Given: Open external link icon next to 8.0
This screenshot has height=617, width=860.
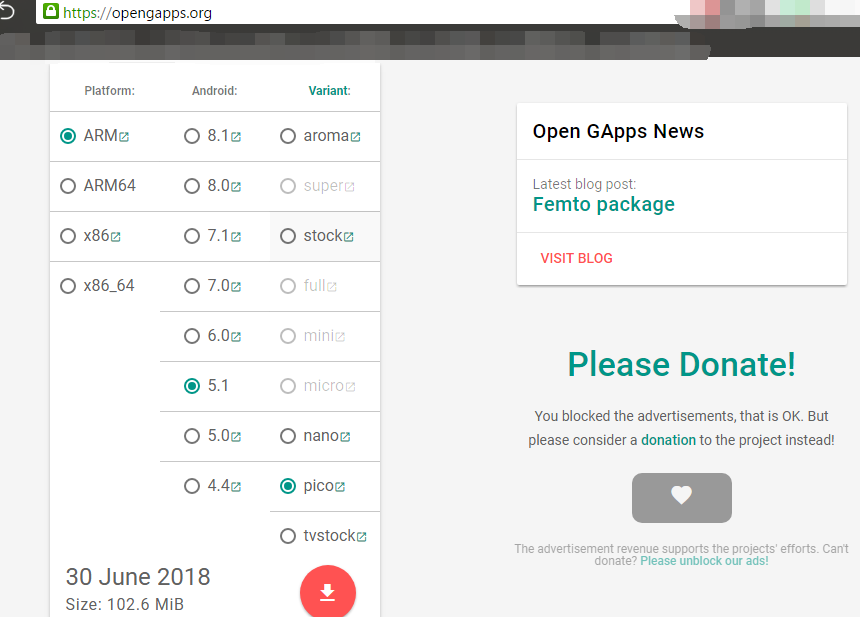Looking at the screenshot, I should [x=236, y=187].
